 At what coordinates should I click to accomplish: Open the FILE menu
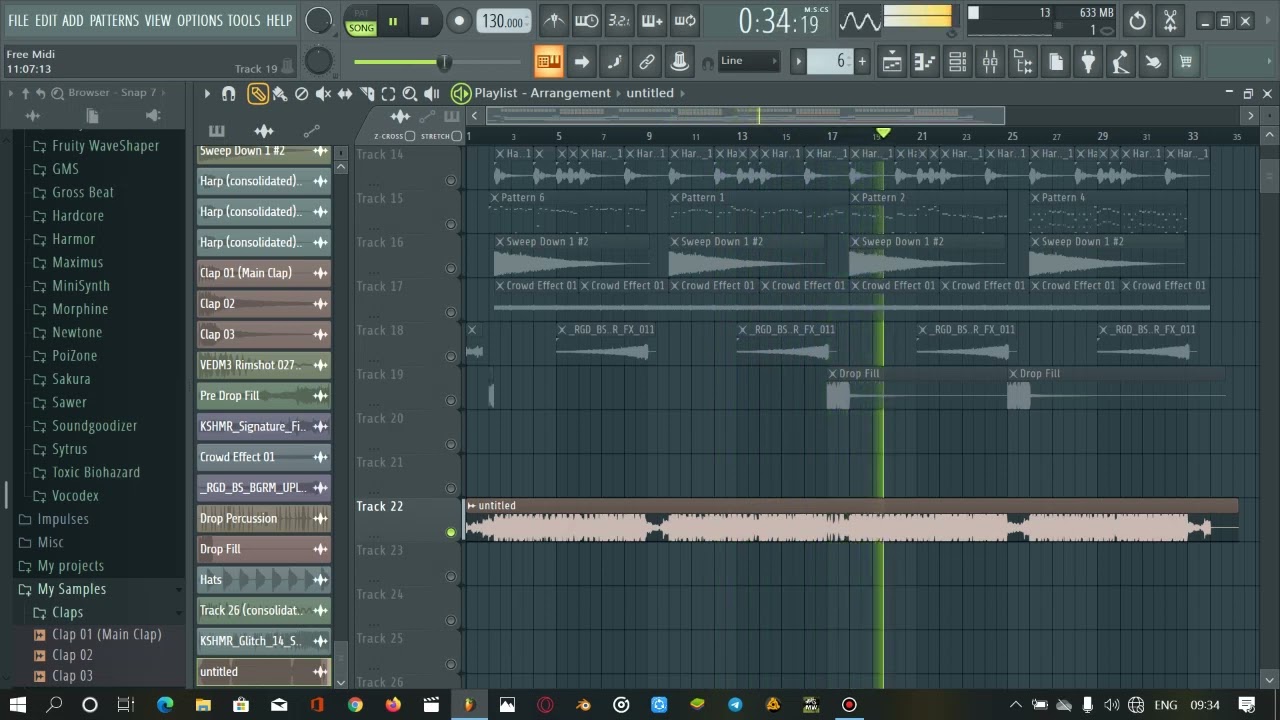coord(19,20)
